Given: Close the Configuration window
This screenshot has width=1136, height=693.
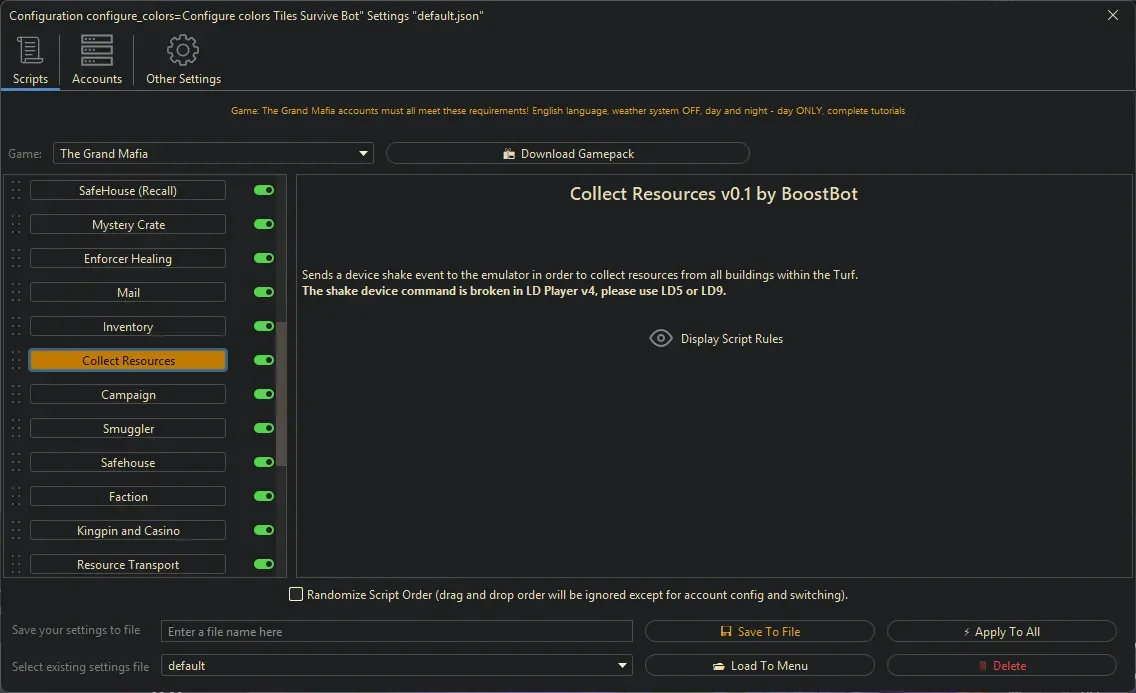Looking at the screenshot, I should click(1113, 15).
